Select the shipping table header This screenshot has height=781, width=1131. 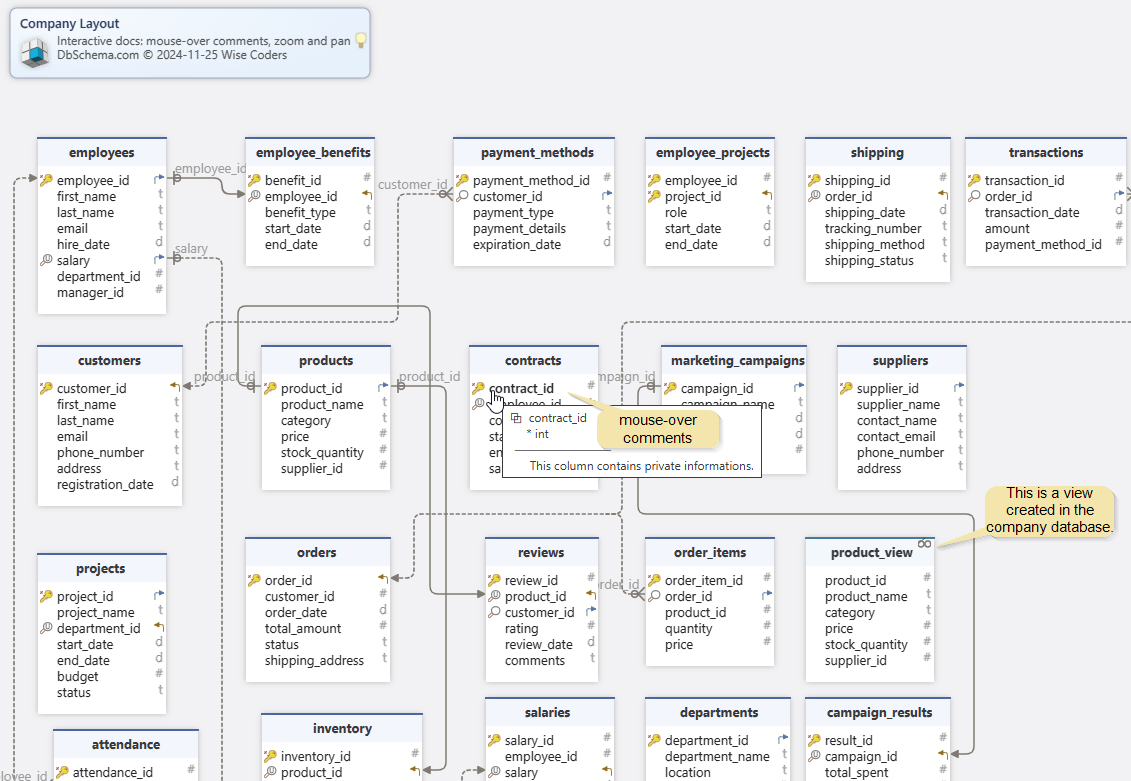(x=877, y=153)
